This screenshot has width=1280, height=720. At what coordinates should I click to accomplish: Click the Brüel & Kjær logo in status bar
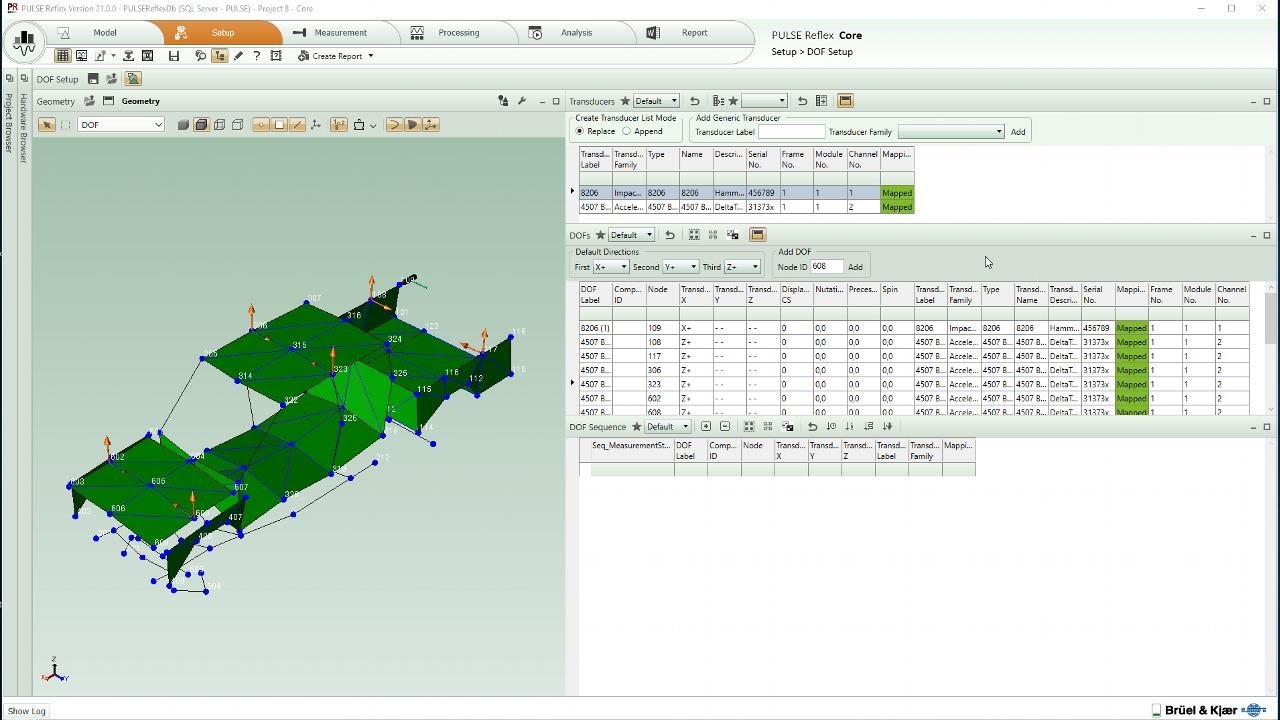pos(1210,710)
